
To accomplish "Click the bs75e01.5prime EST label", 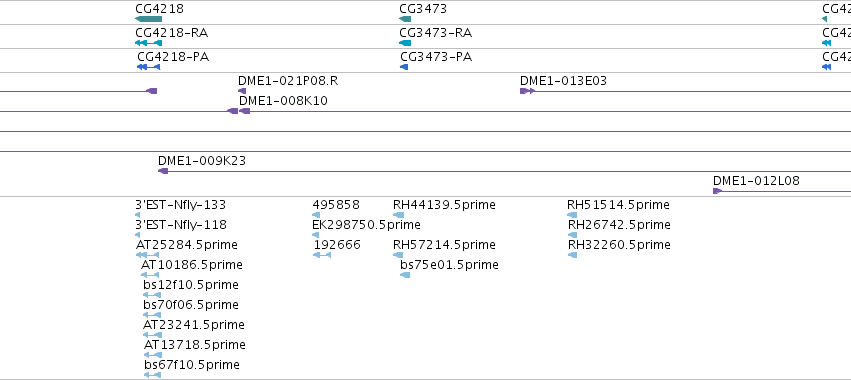I will click(x=449, y=265).
